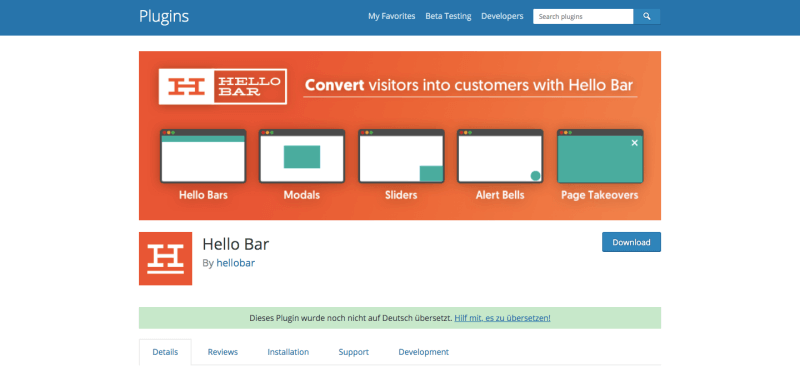
Task: Click the Page Takeovers window illustration
Action: coord(600,156)
